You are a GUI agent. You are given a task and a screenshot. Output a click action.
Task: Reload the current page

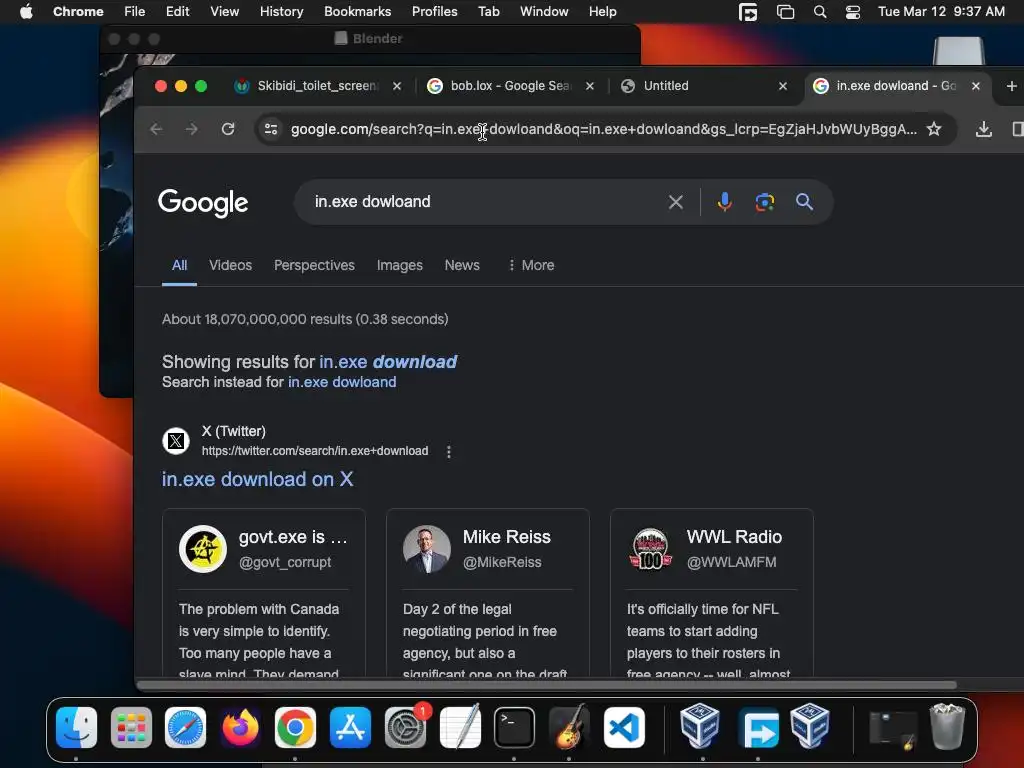pyautogui.click(x=228, y=129)
